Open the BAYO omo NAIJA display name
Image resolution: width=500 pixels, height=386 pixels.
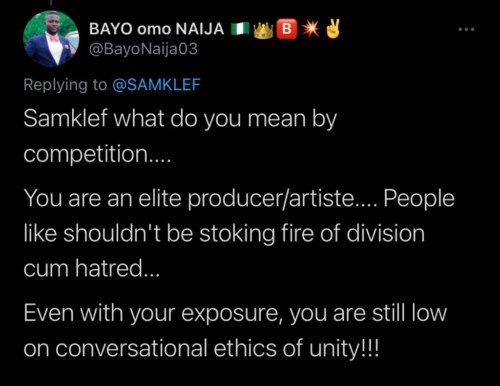click(157, 29)
